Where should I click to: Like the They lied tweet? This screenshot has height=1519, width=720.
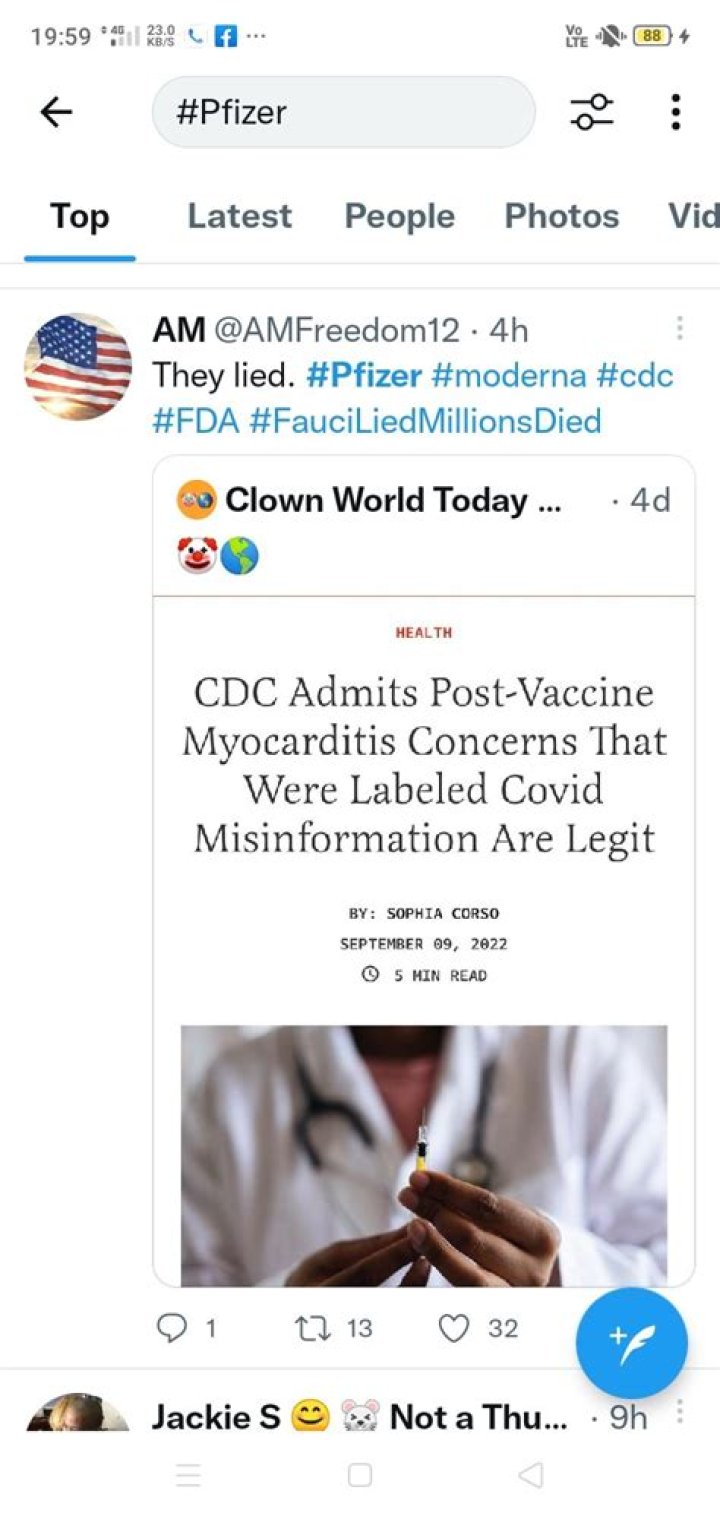(479, 1328)
